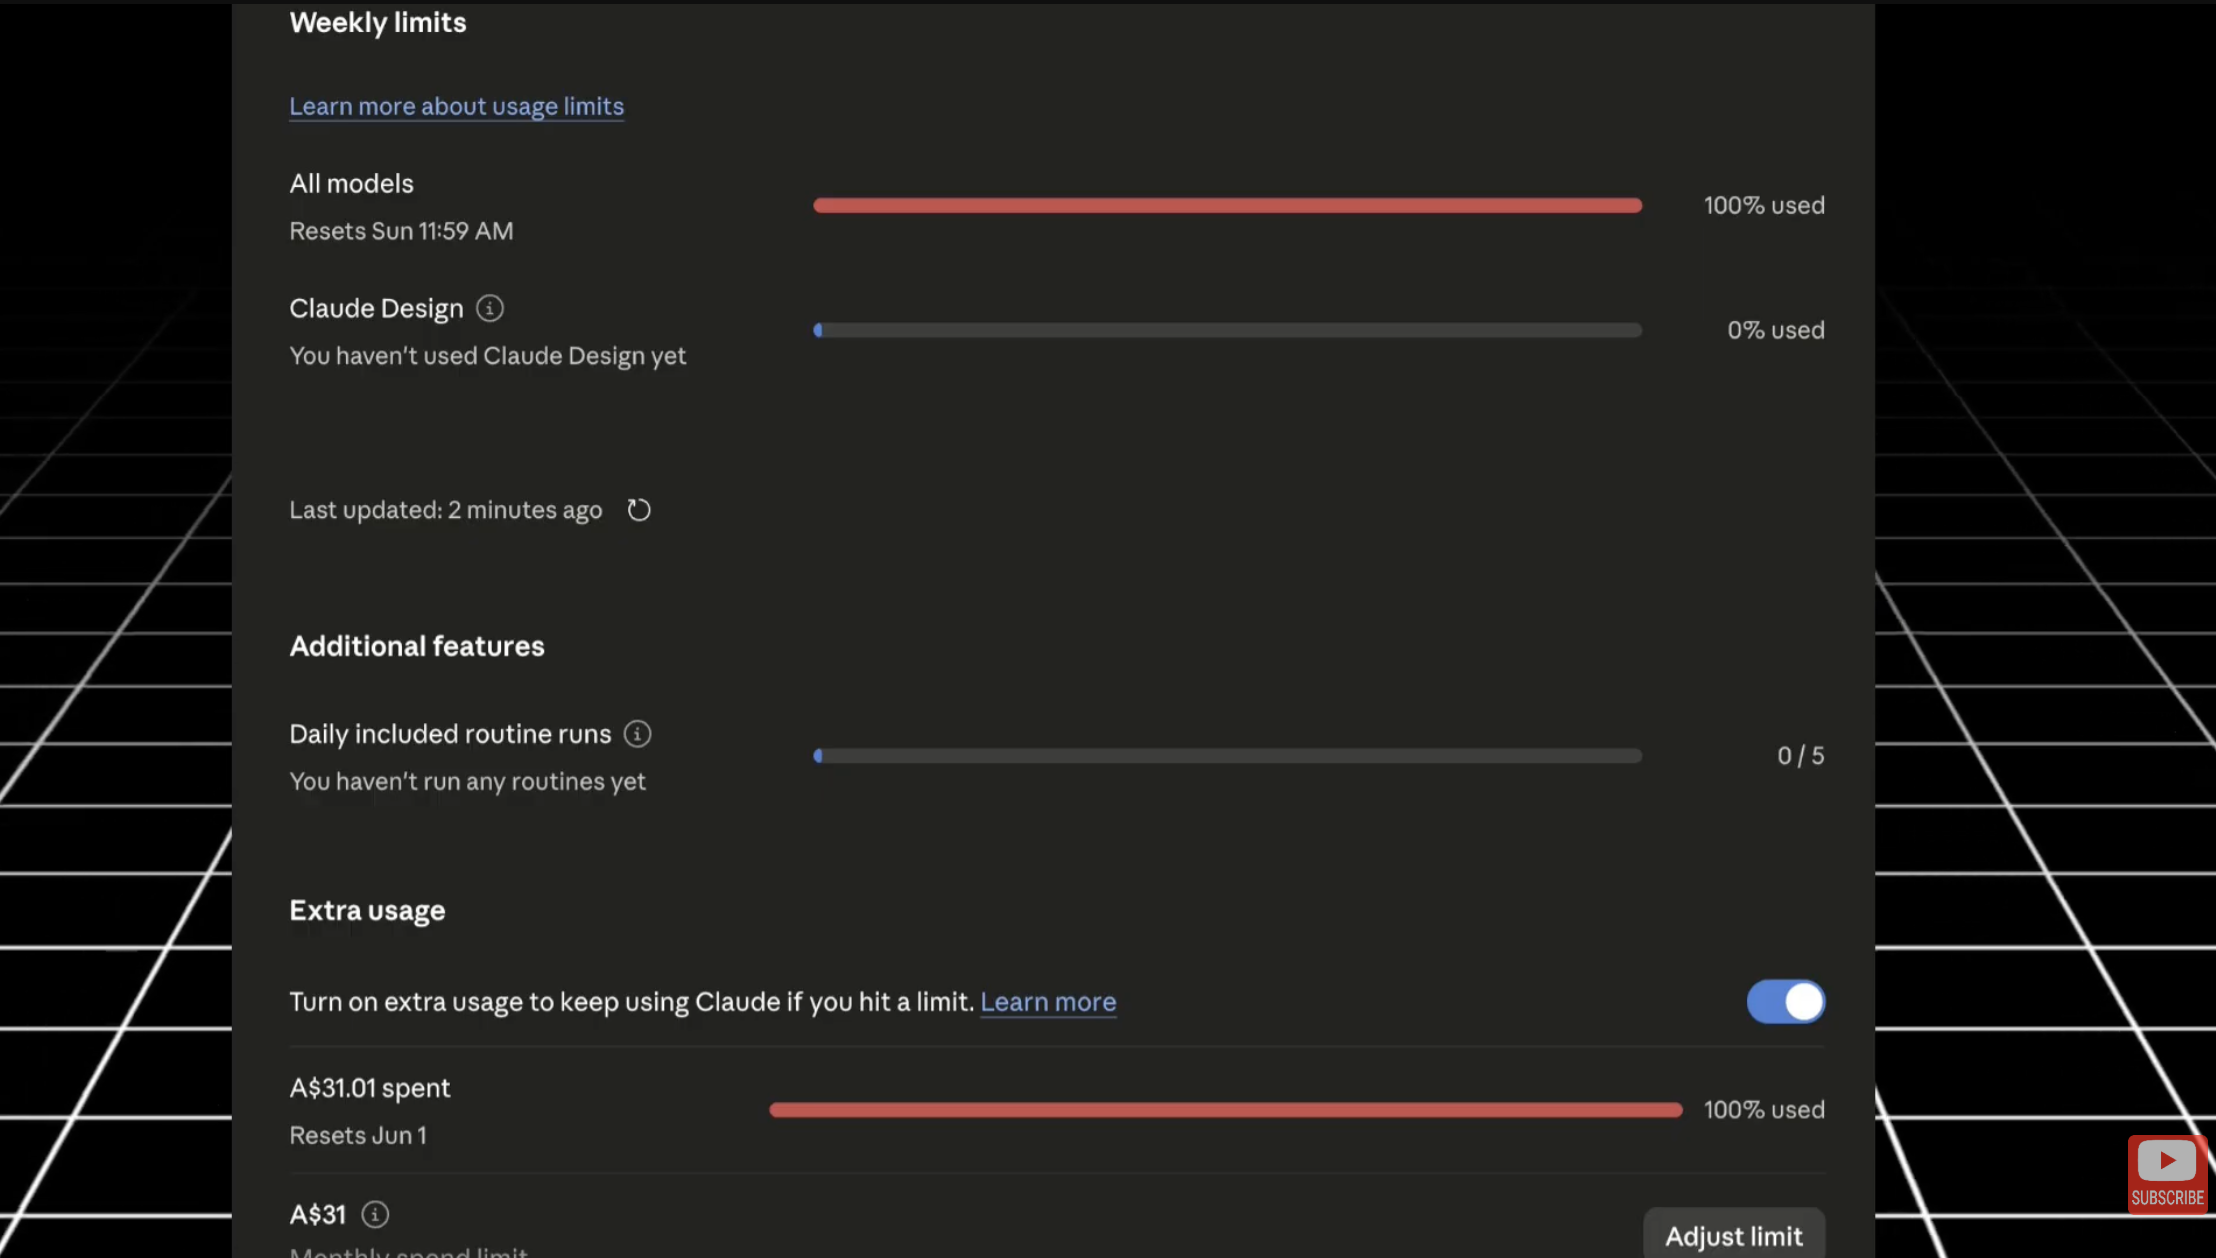Click You haven't used Claude Design yet
This screenshot has width=2216, height=1258.
pyautogui.click(x=487, y=356)
